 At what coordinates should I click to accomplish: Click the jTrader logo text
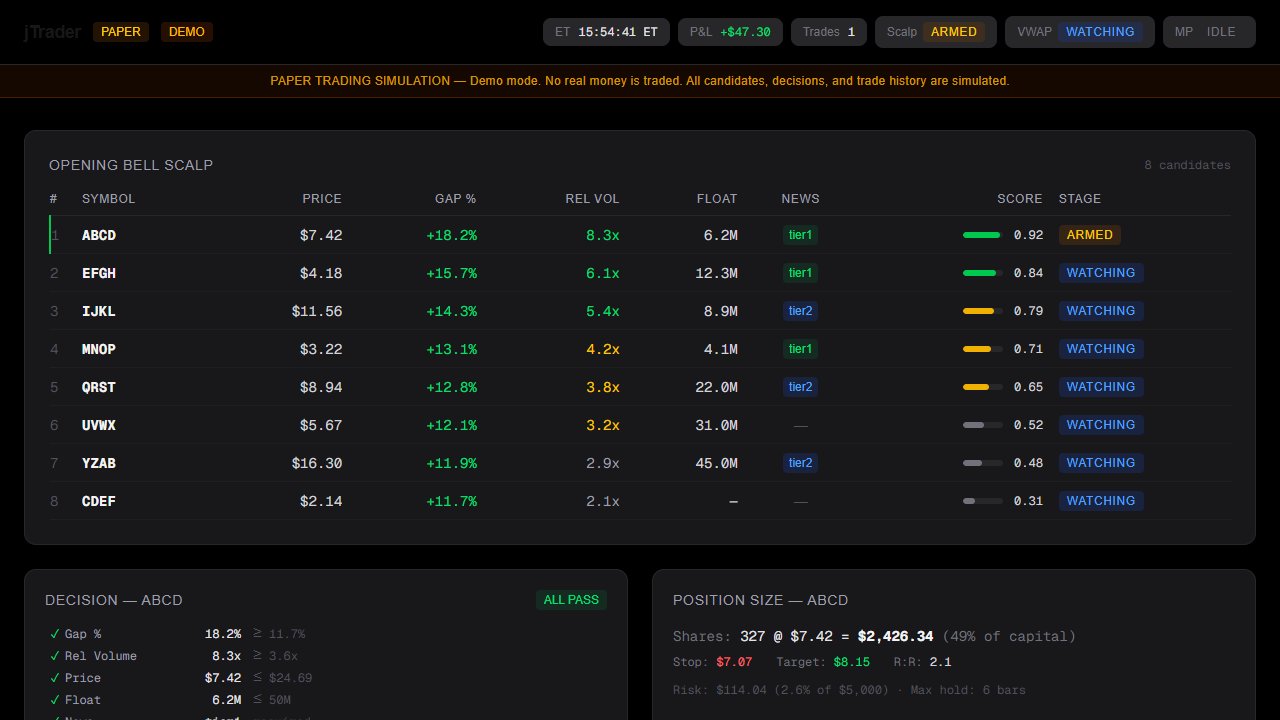(53, 32)
